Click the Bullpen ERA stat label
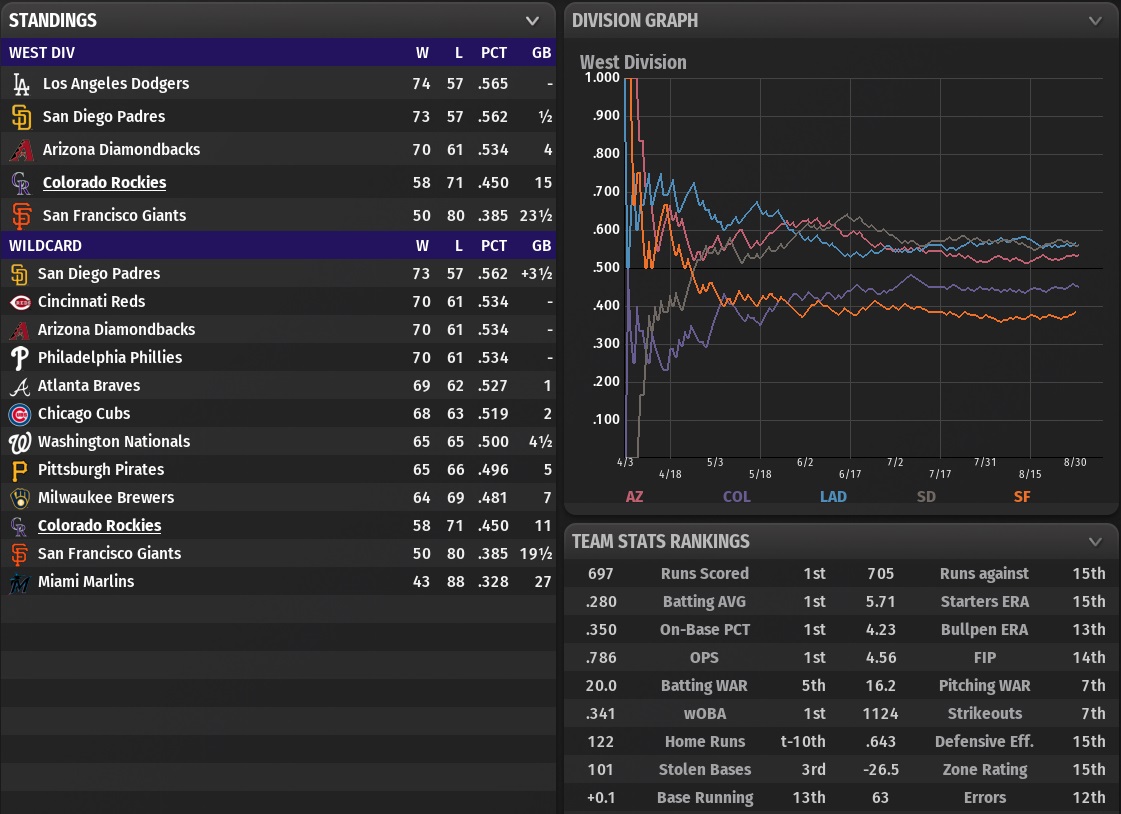1121x814 pixels. [x=984, y=630]
